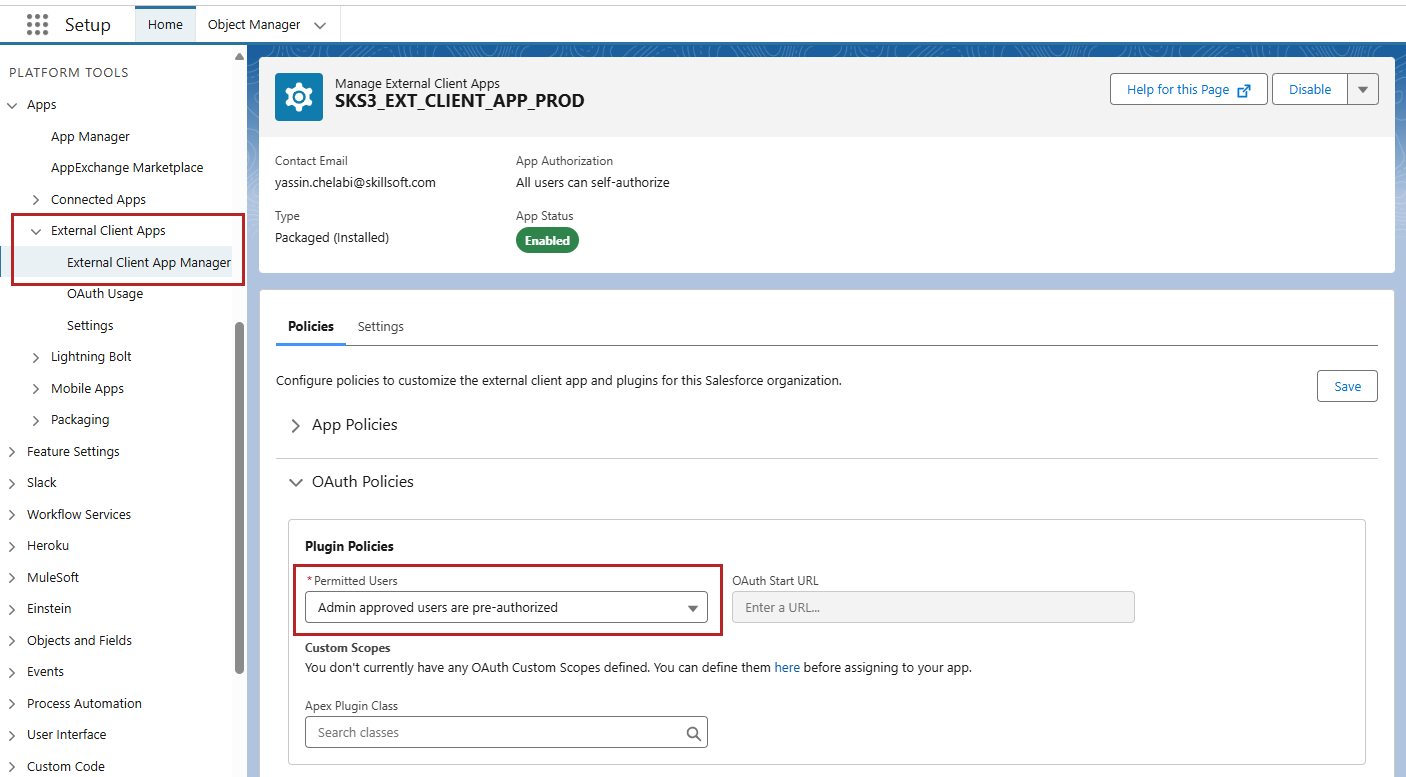Image resolution: width=1406 pixels, height=777 pixels.
Task: Expand the Mobile Apps node
Action: coord(36,389)
